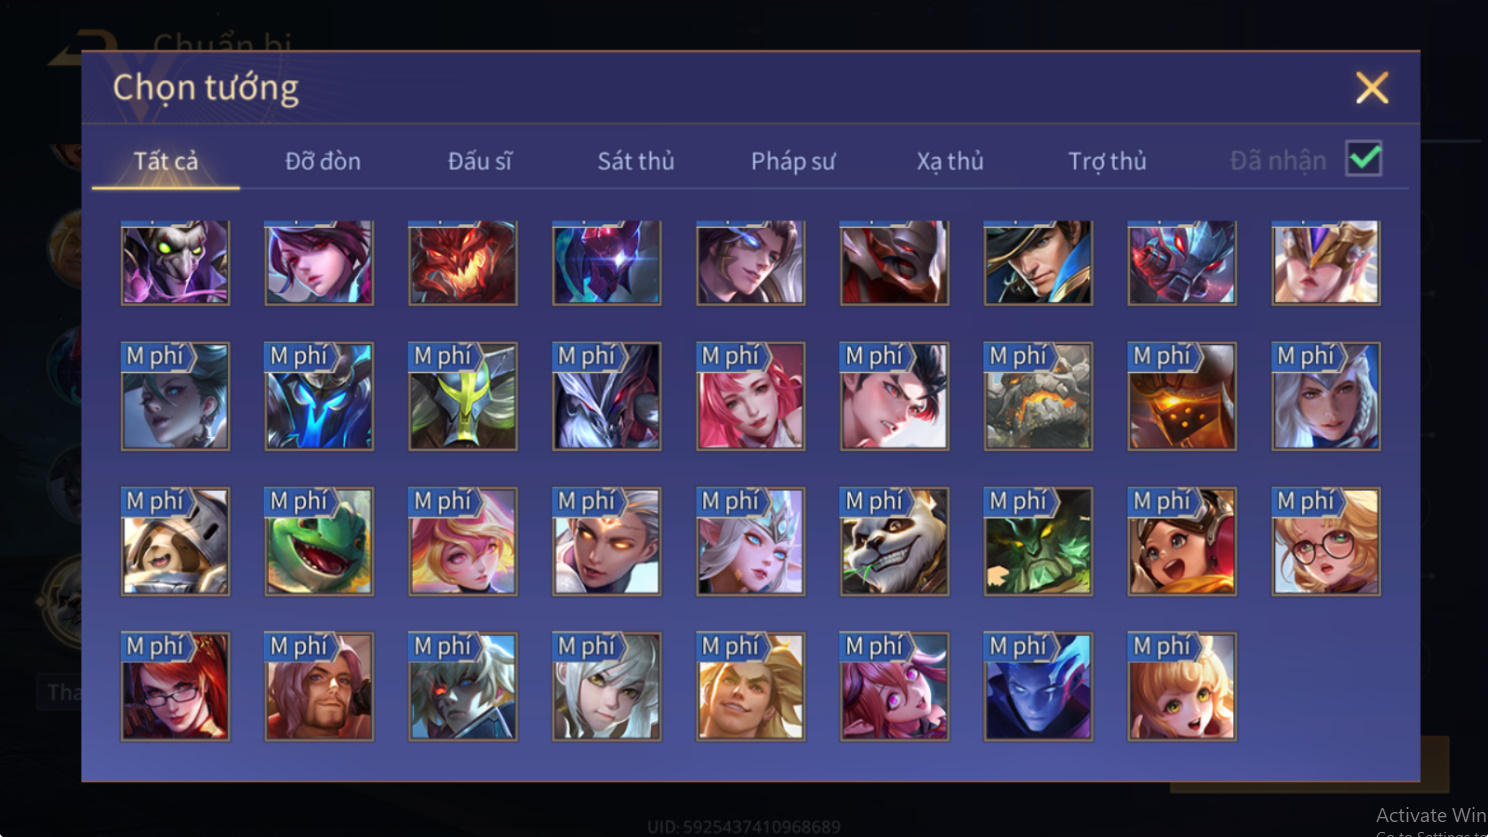Select the red fire demon hero
The height and width of the screenshot is (837, 1488).
pyautogui.click(x=463, y=262)
